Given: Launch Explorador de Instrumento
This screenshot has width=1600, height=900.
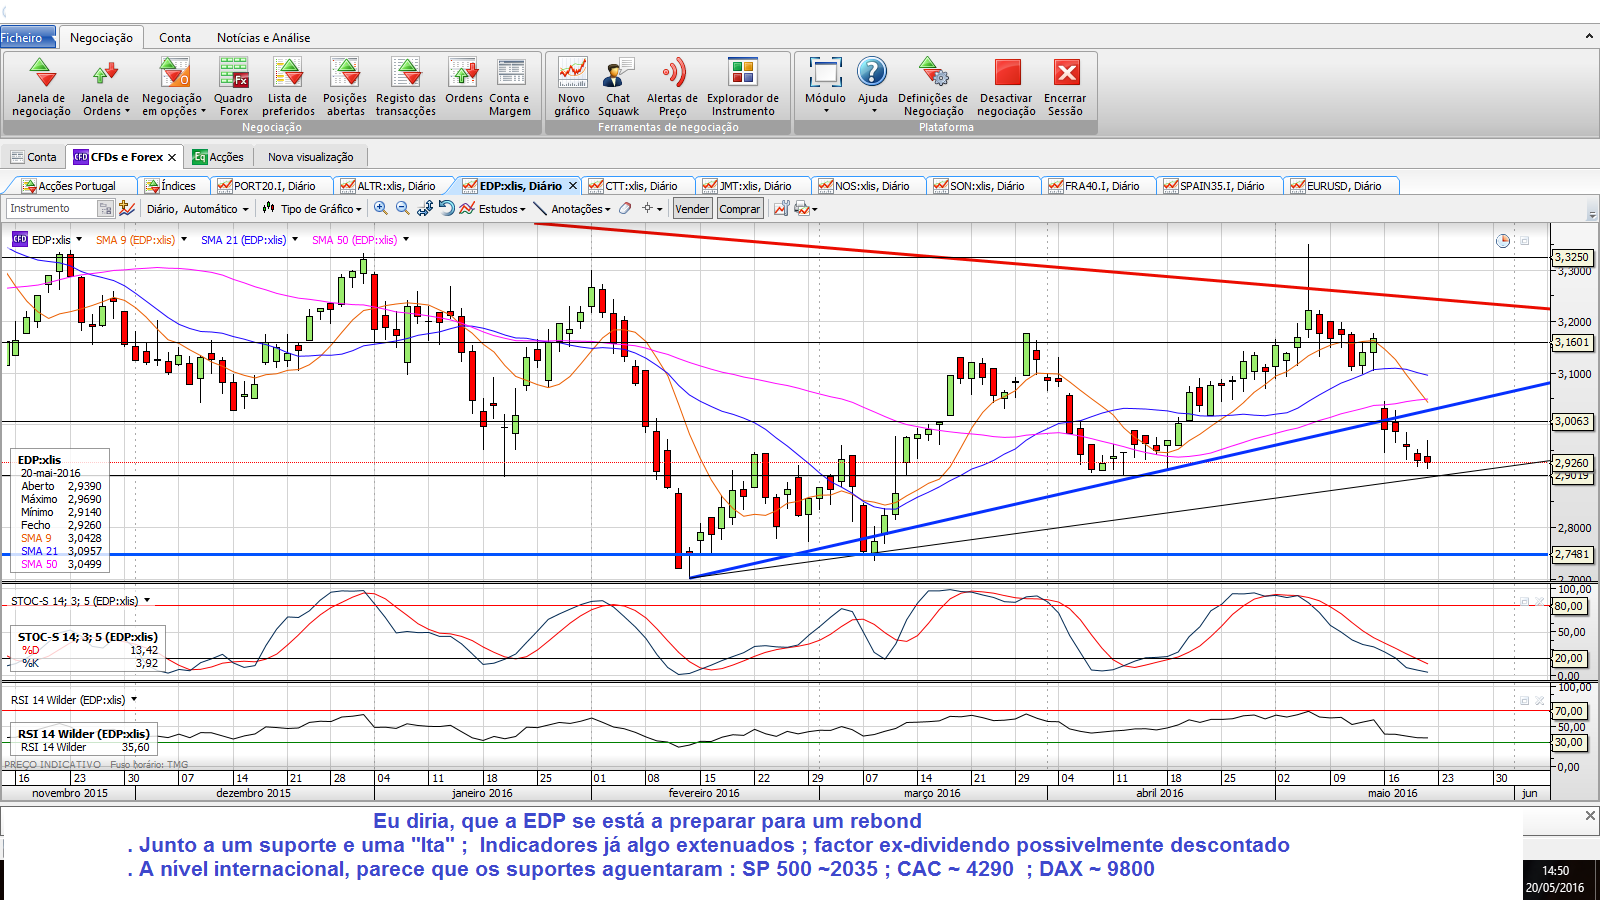Looking at the screenshot, I should (x=742, y=87).
